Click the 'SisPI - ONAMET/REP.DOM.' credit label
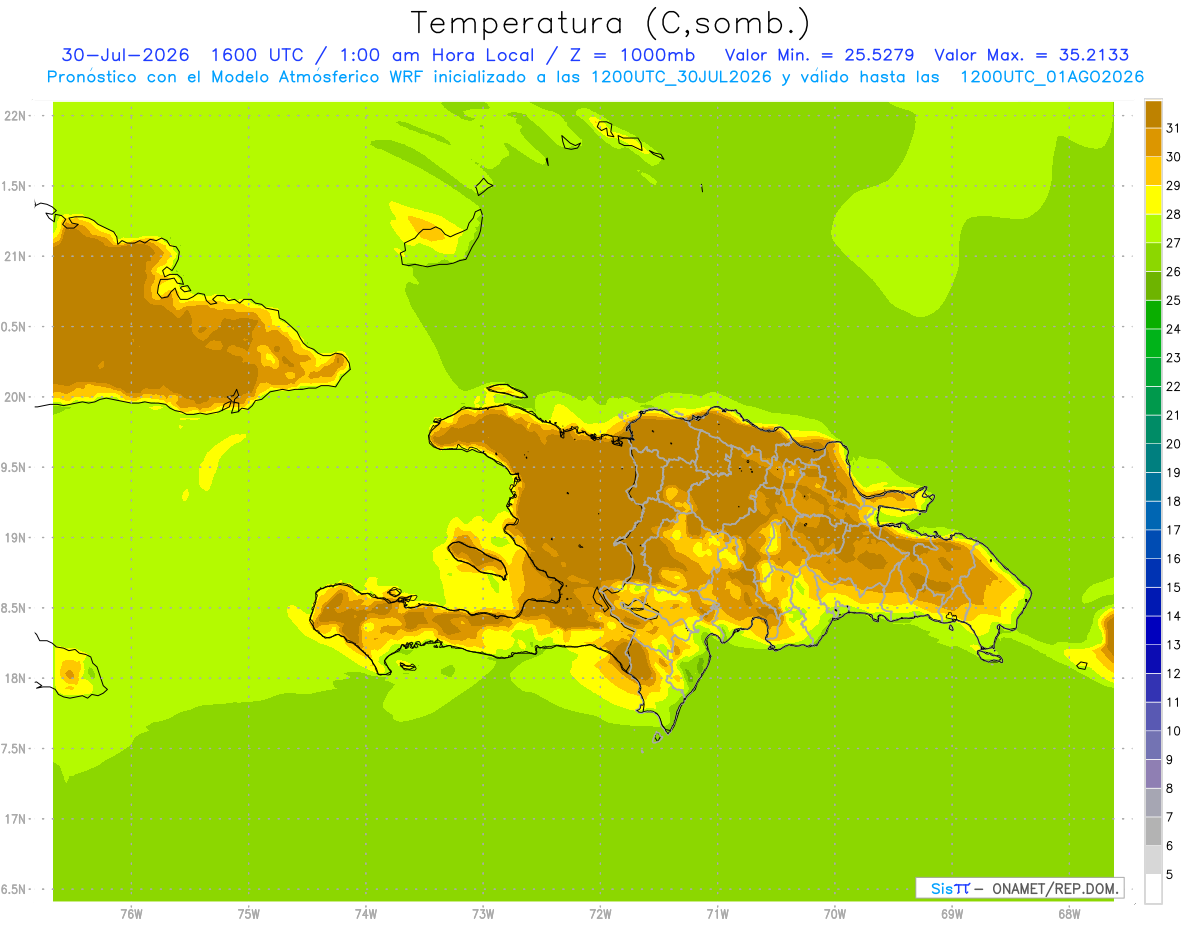Image resolution: width=1200 pixels, height=927 pixels. click(1019, 888)
